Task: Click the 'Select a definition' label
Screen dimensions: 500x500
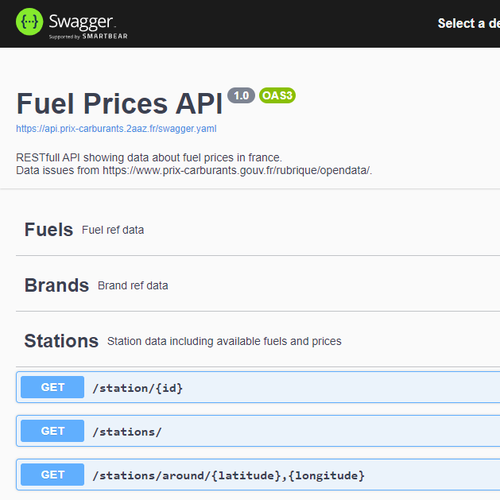Action: point(469,23)
